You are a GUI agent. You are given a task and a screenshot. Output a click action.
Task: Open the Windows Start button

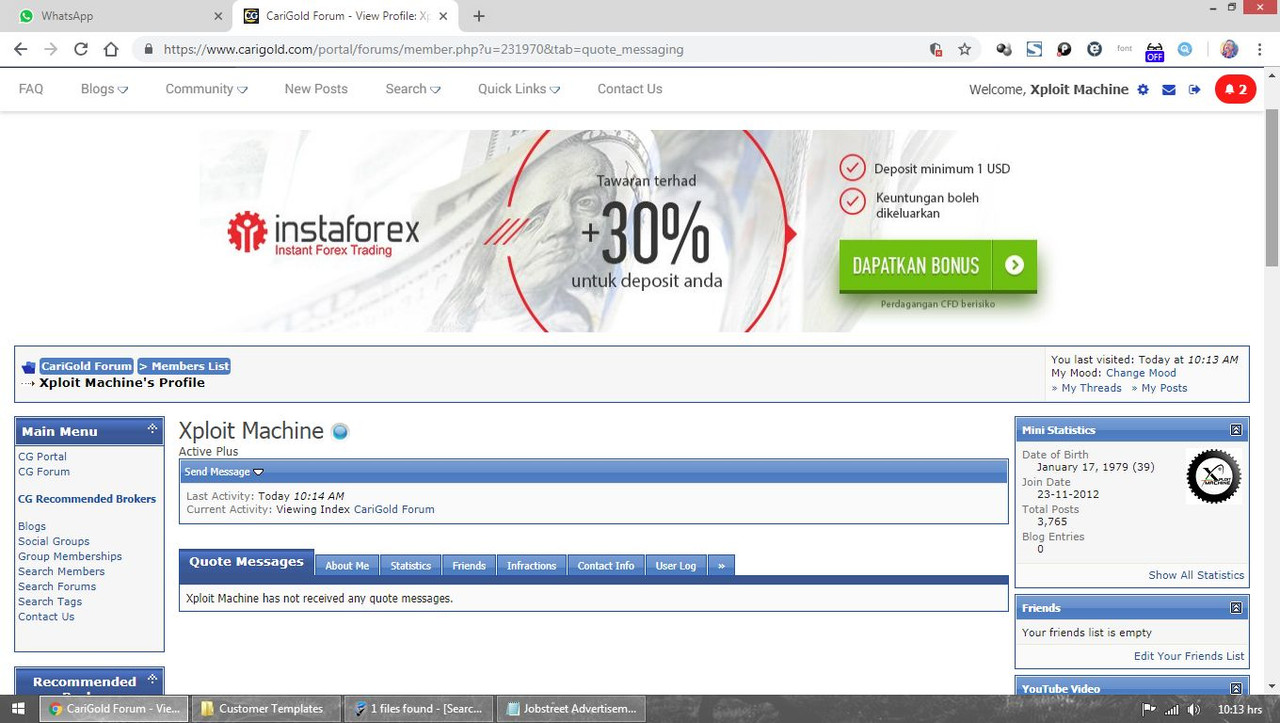coord(18,709)
